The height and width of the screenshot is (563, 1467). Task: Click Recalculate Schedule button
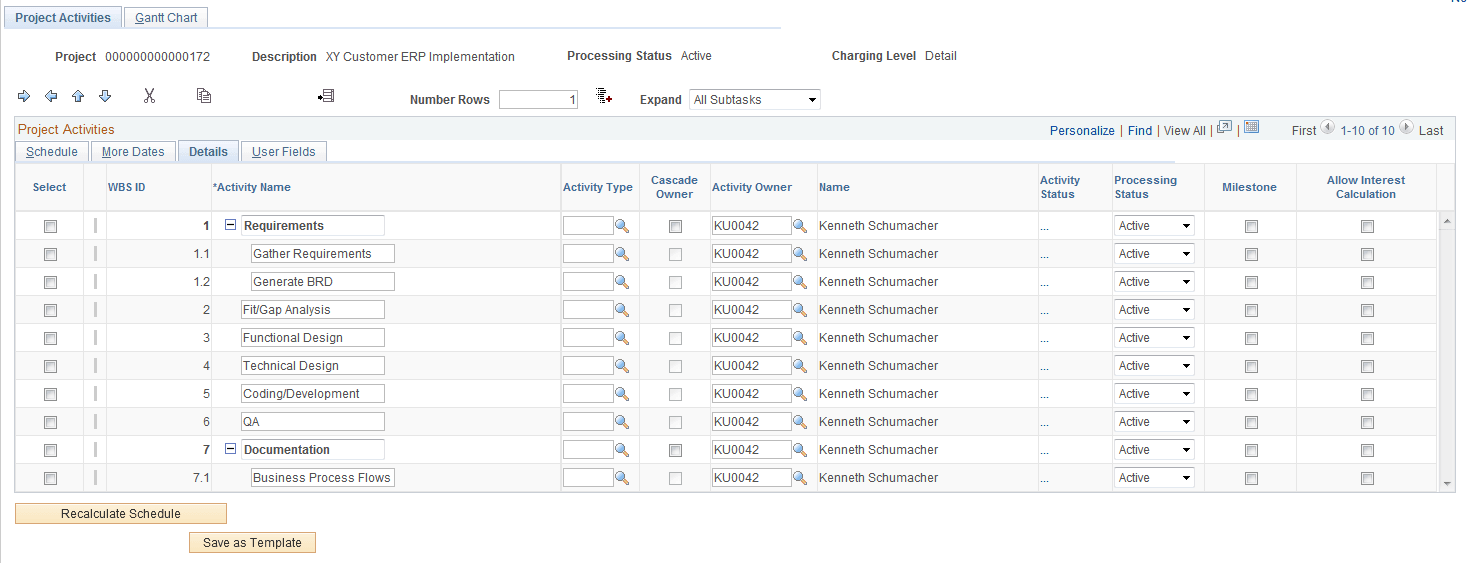(121, 514)
